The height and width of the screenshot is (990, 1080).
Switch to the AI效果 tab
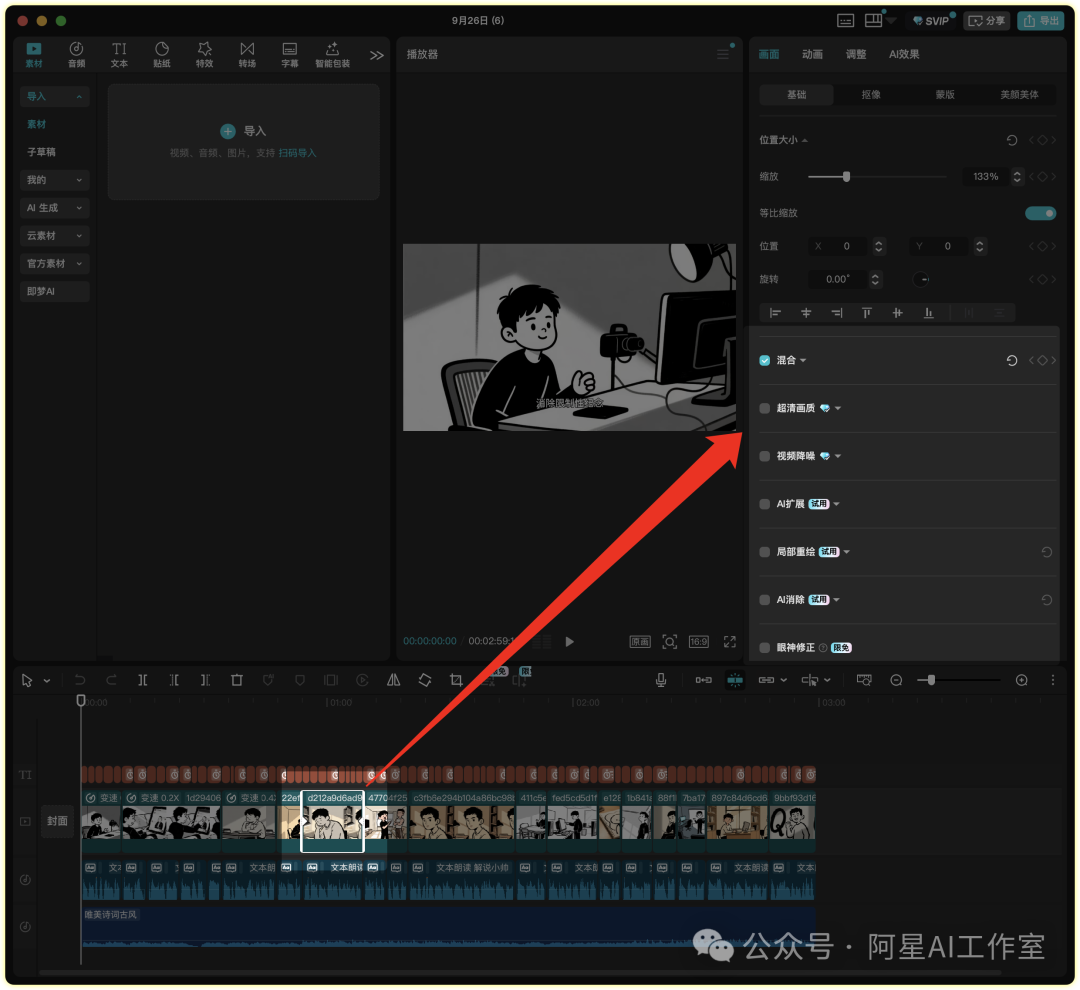coord(904,54)
